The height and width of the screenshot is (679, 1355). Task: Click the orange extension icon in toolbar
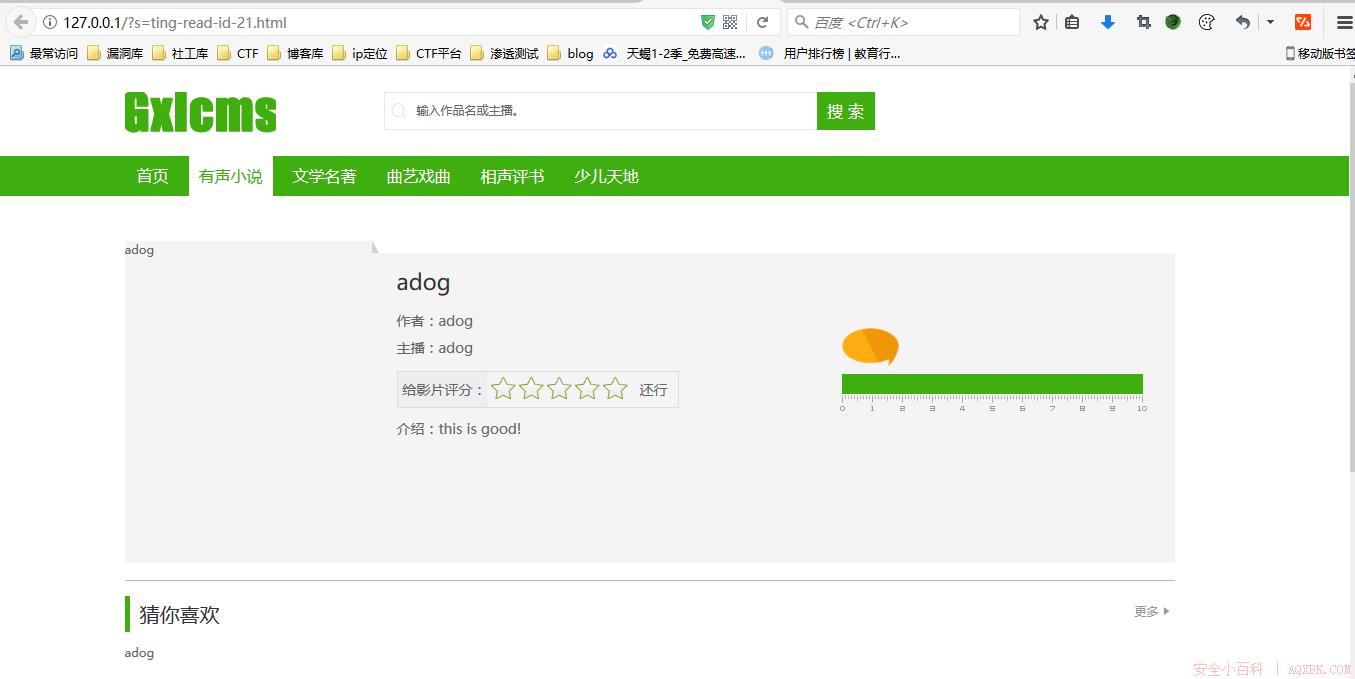tap(1303, 22)
